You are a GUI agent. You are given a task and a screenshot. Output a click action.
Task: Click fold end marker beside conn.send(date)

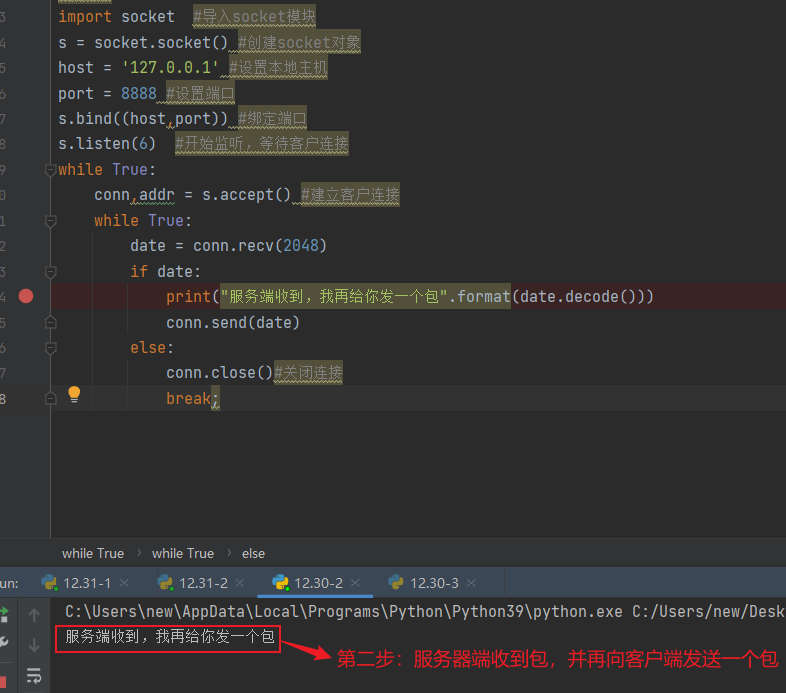[x=50, y=322]
